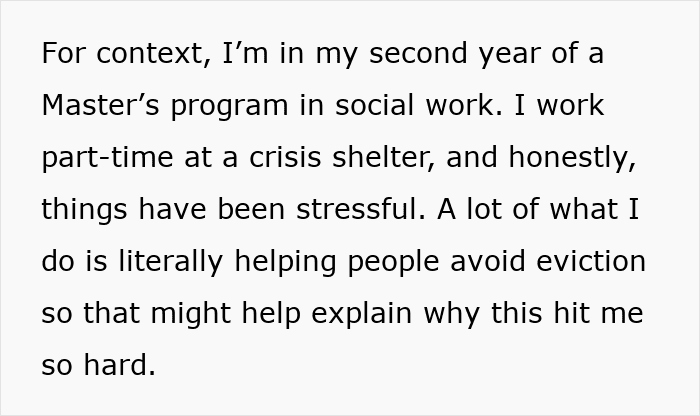Click the word "literally"

[x=170, y=263]
